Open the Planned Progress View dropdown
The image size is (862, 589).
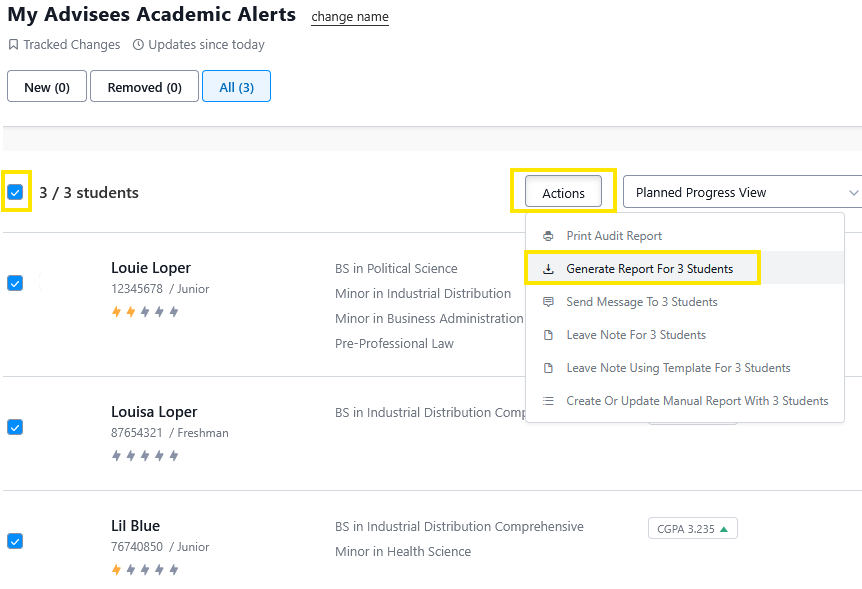pyautogui.click(x=742, y=192)
